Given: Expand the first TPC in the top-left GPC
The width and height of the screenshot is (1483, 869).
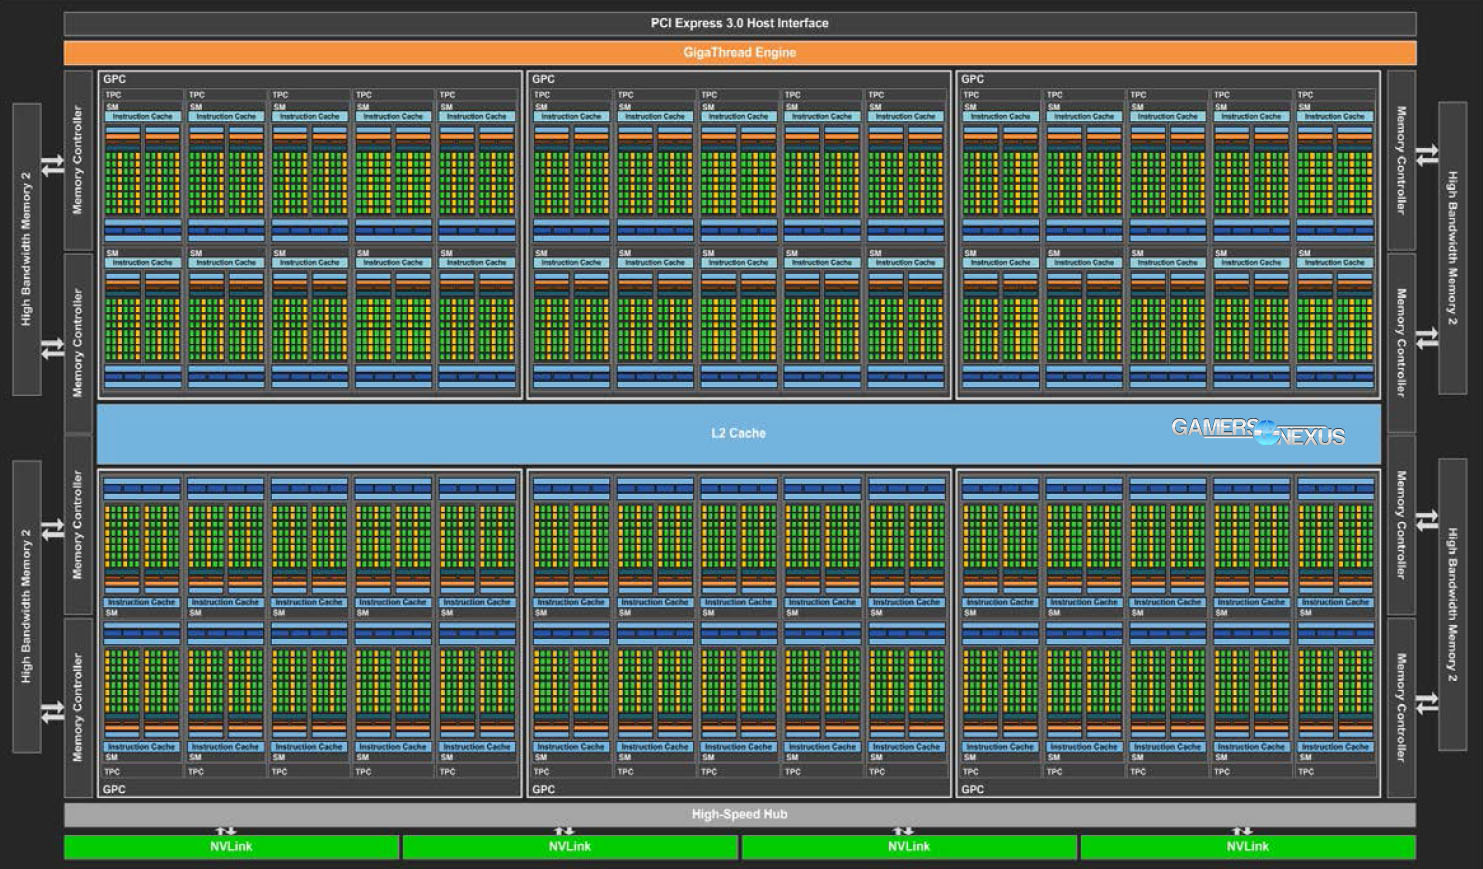Looking at the screenshot, I should 112,93.
